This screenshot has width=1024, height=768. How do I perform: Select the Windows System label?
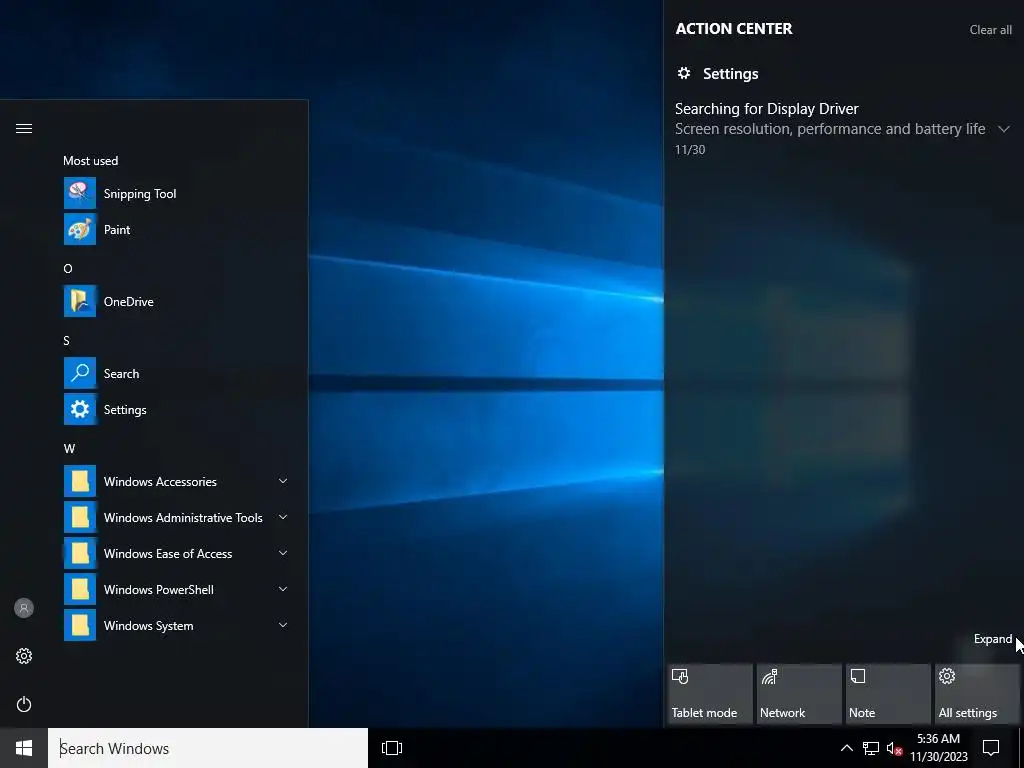click(x=148, y=626)
